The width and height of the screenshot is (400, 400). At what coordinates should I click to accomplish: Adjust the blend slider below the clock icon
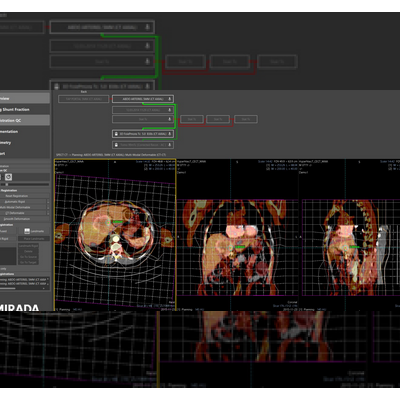[25, 184]
